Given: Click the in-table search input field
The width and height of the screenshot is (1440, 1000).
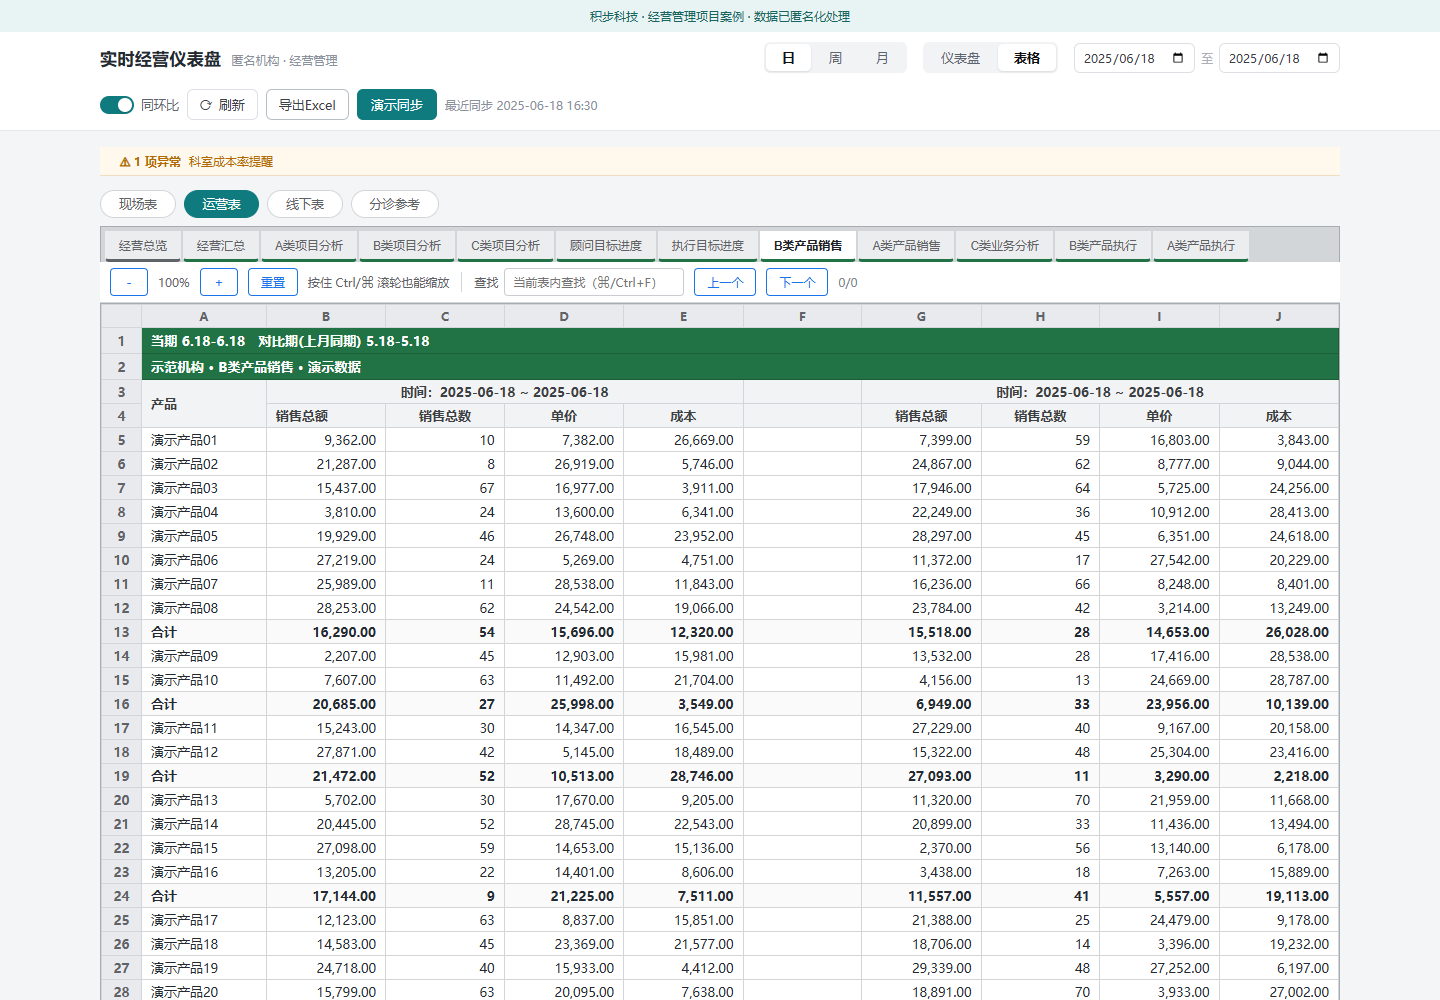Looking at the screenshot, I should pos(594,283).
